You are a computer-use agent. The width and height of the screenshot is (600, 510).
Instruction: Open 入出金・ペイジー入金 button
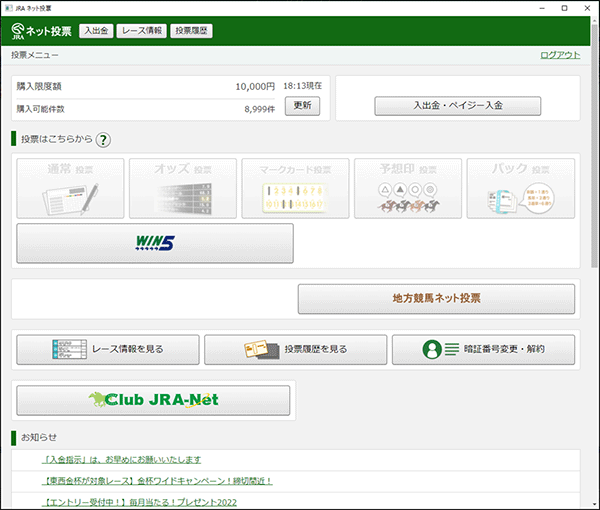[458, 106]
